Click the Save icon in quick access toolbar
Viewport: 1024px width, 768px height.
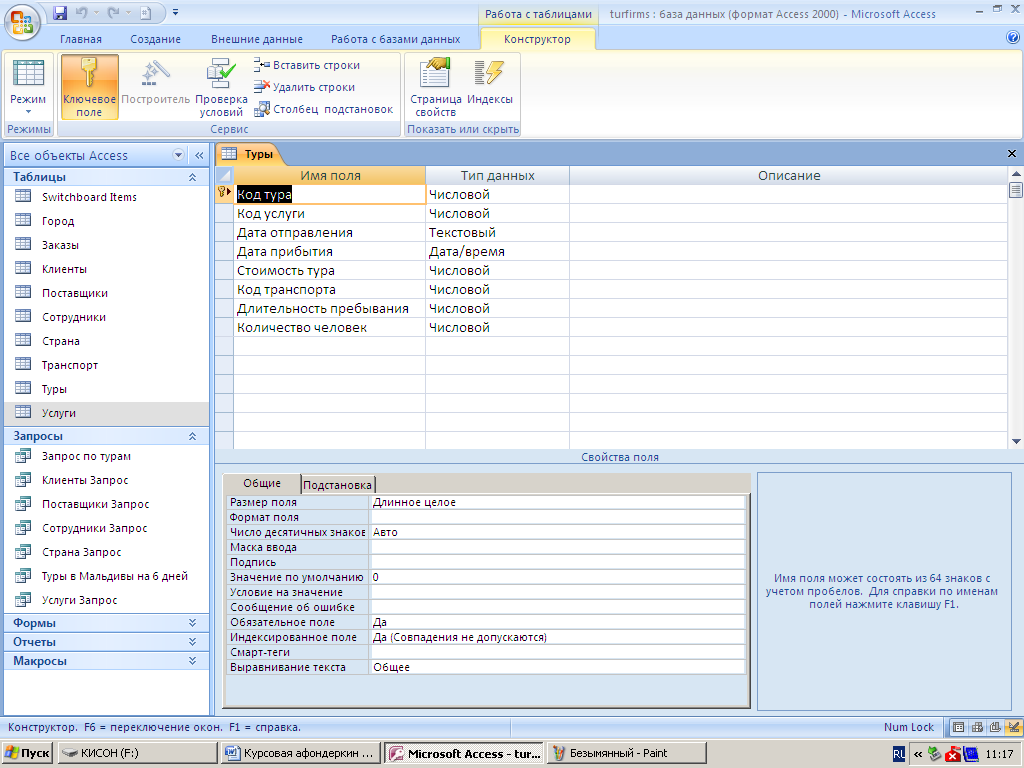point(60,13)
